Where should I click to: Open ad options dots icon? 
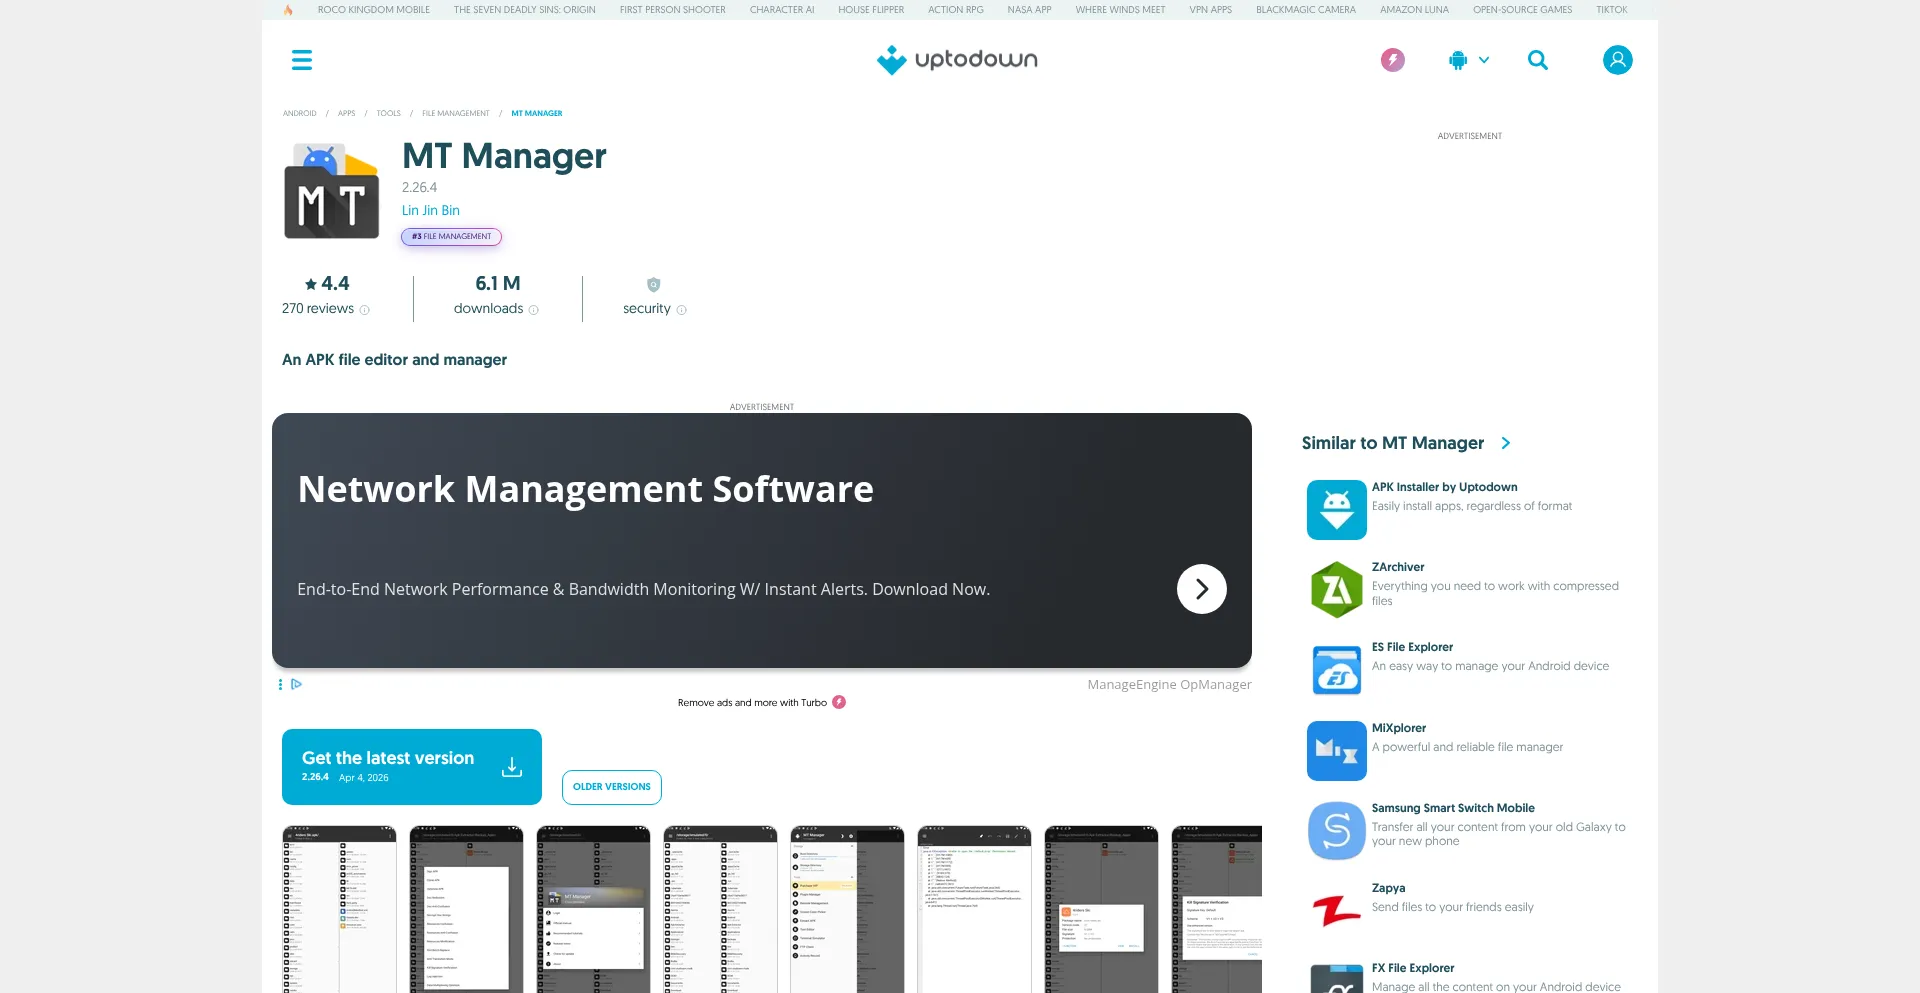(x=280, y=684)
